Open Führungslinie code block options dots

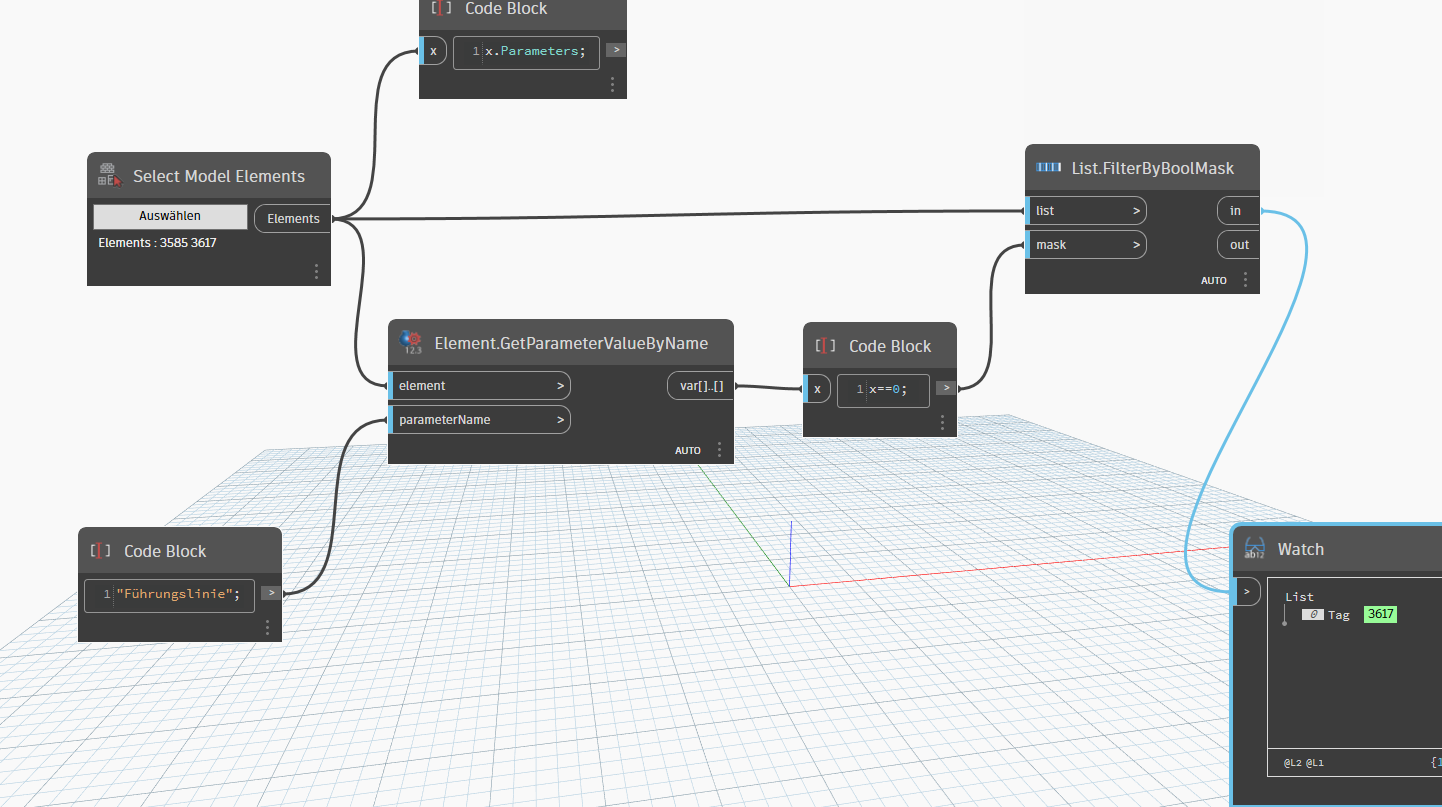(267, 628)
